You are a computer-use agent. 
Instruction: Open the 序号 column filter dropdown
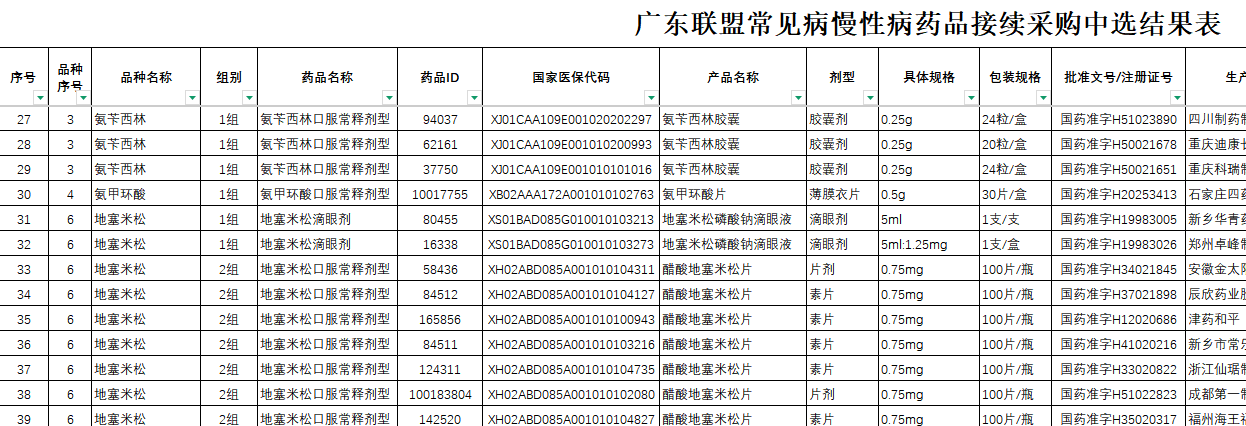click(x=40, y=98)
